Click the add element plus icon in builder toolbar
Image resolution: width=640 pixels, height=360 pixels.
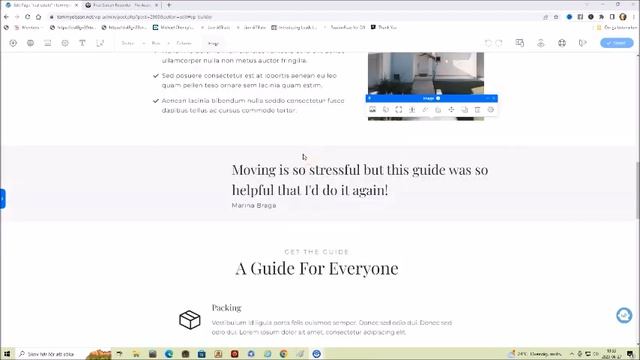click(13, 43)
